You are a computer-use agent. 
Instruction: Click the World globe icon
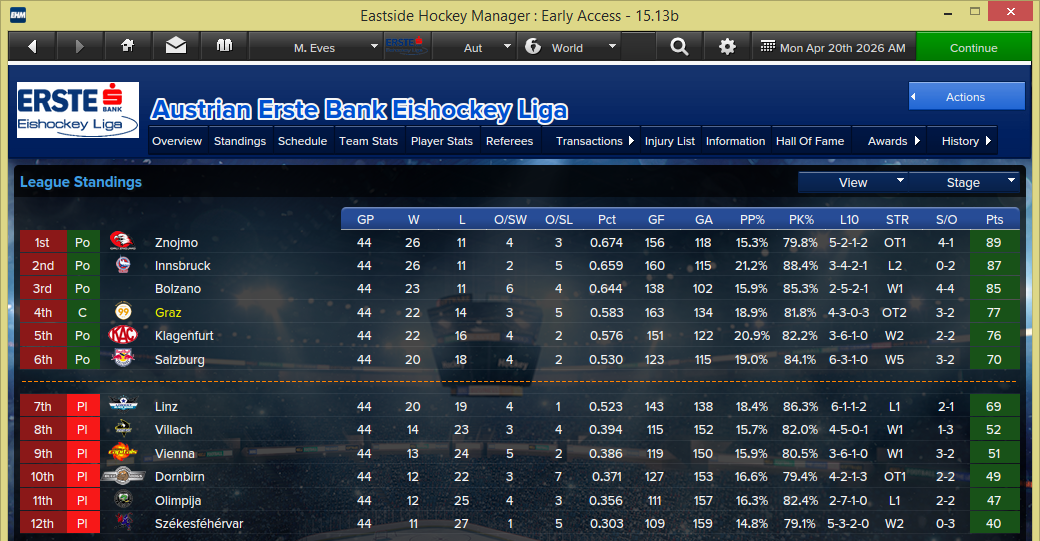[x=533, y=47]
